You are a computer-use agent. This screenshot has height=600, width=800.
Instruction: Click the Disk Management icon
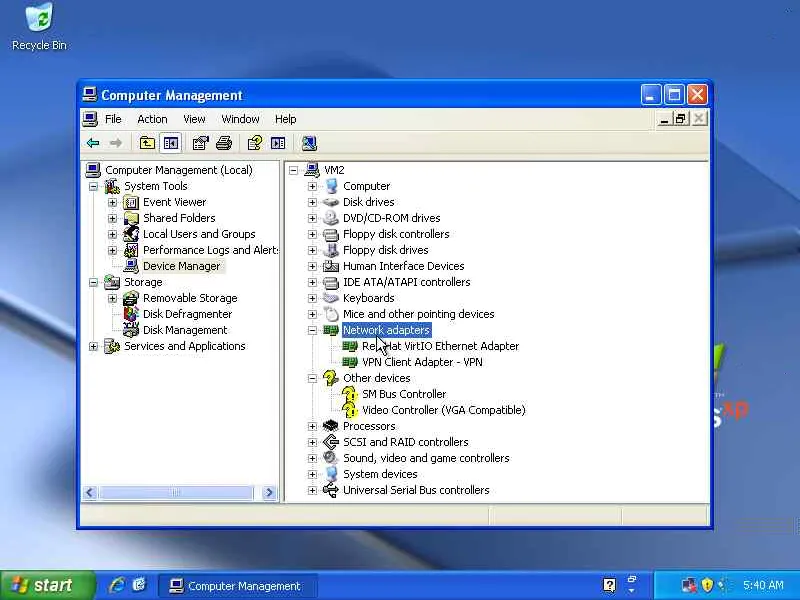[131, 330]
